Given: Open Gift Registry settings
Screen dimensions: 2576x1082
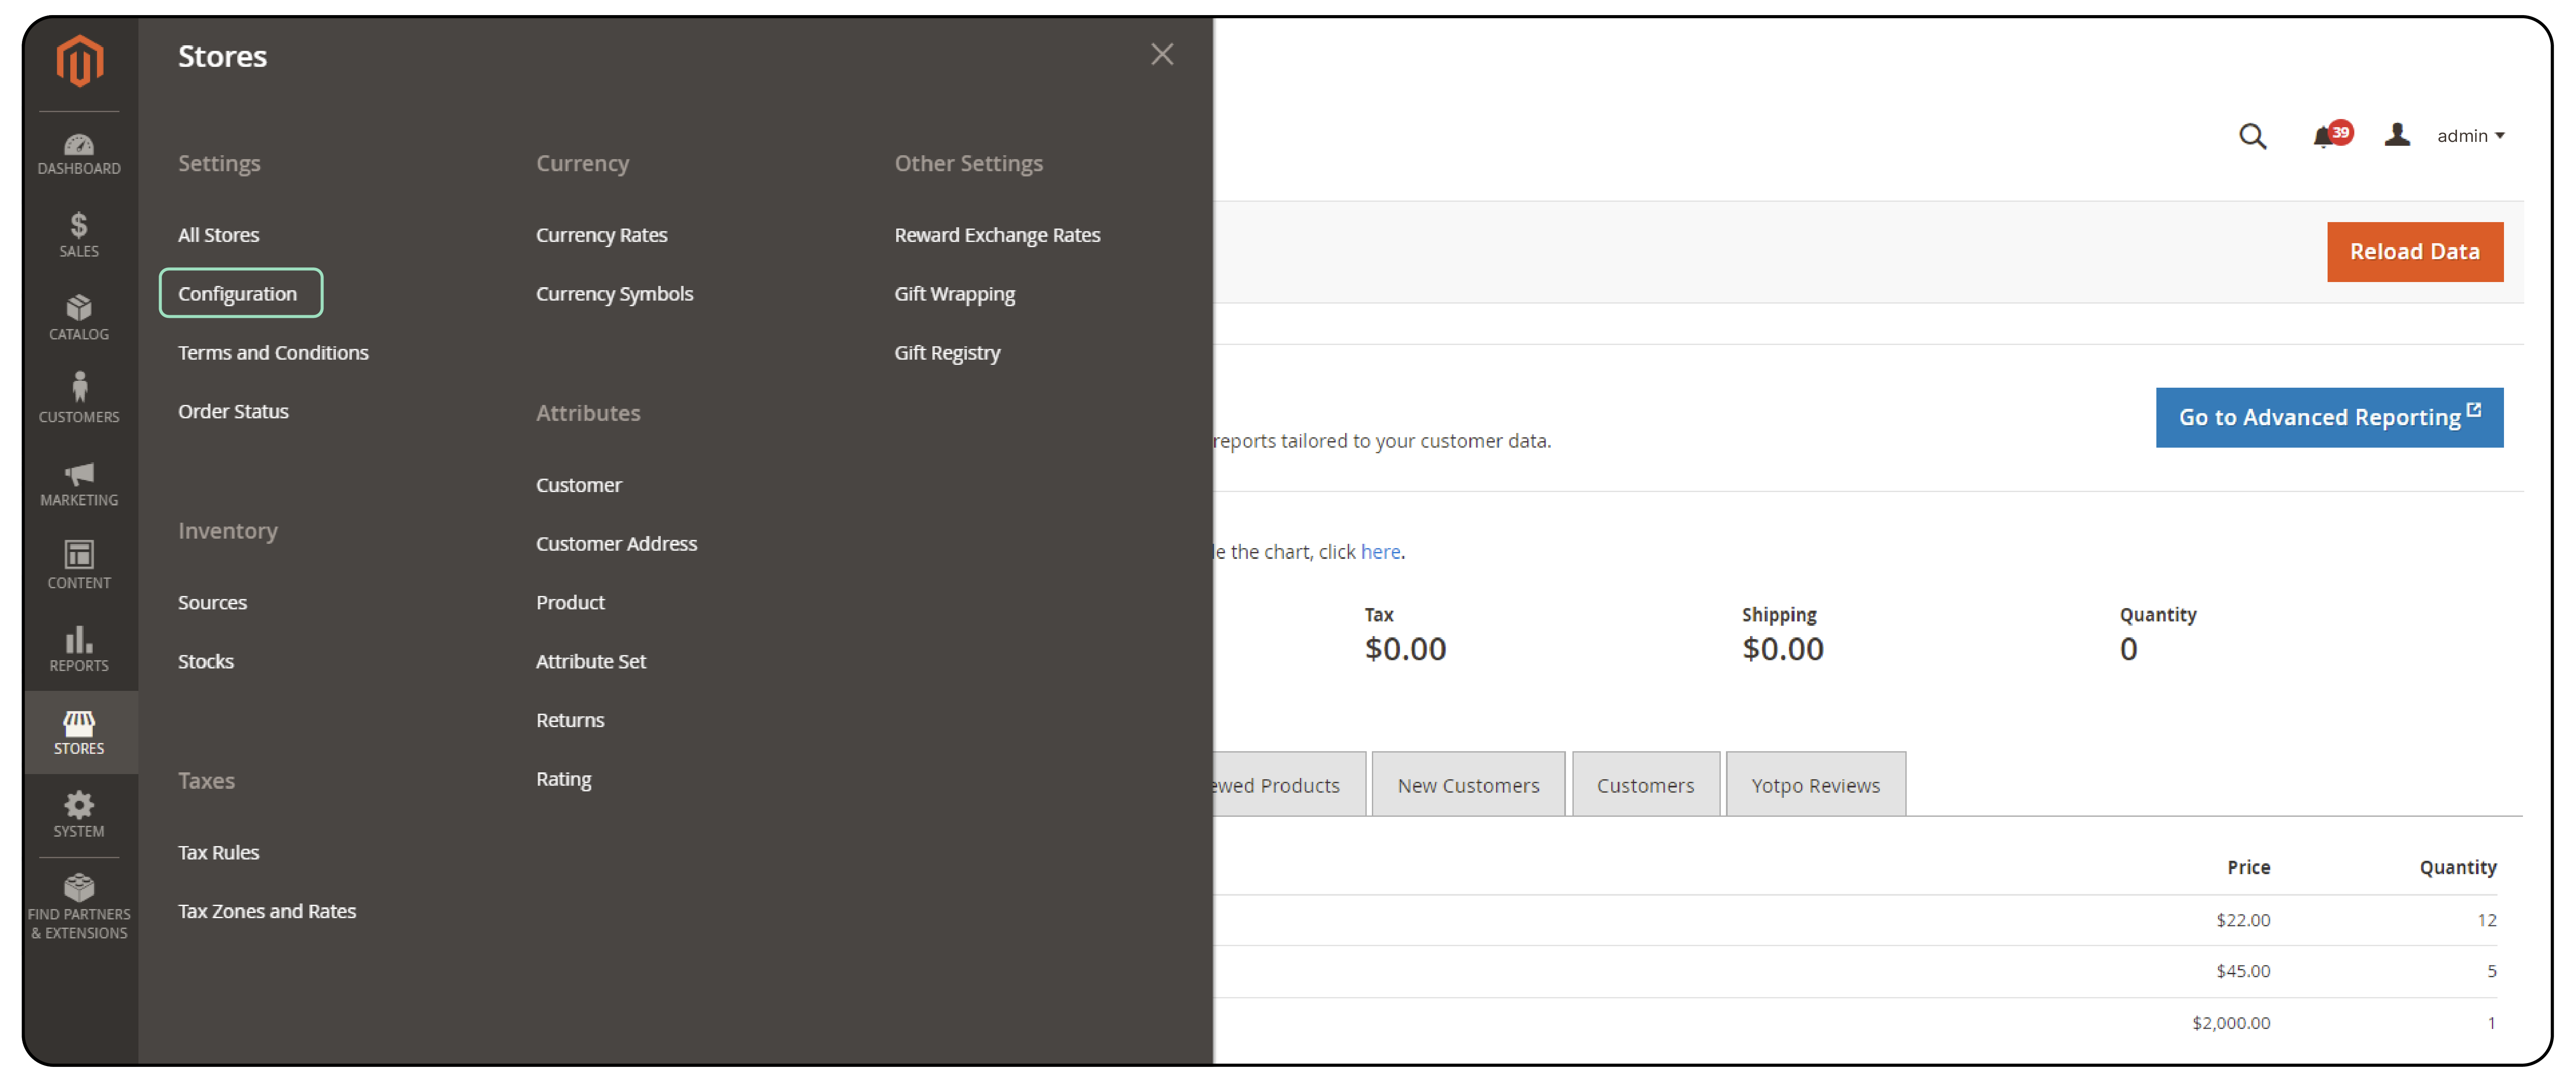Looking at the screenshot, I should coord(947,353).
